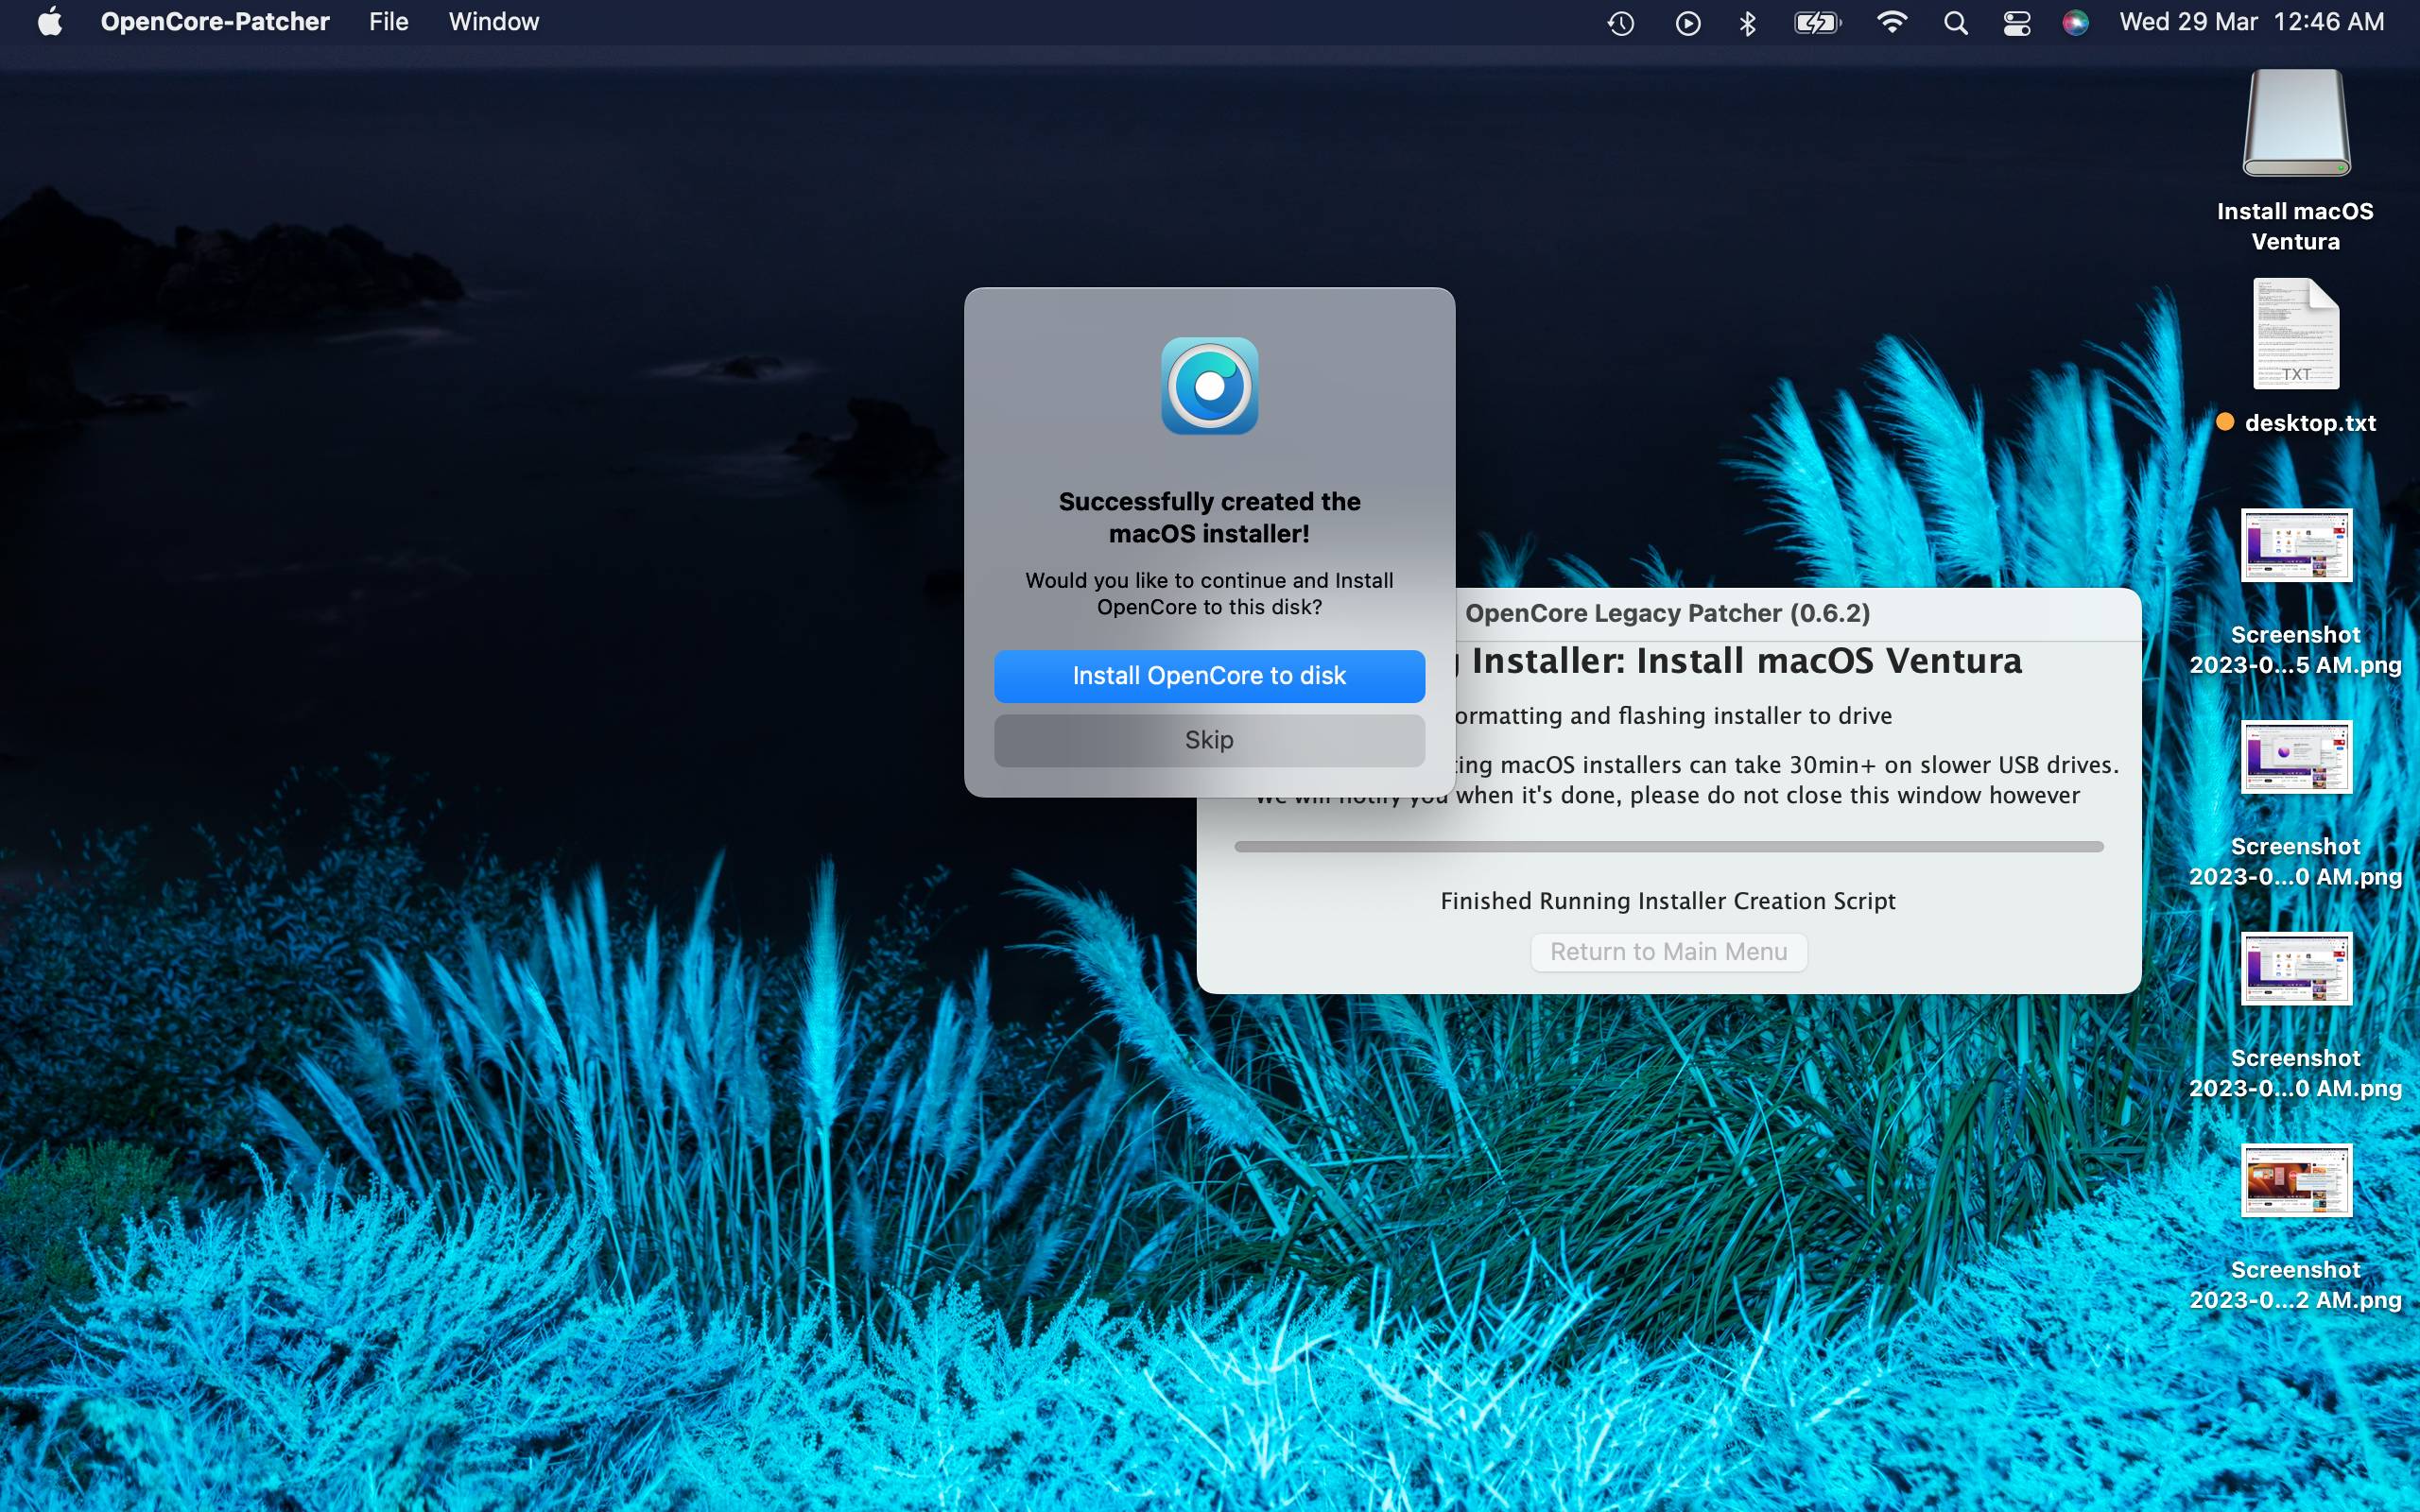Click the battery charging icon
Viewport: 2420px width, 1512px height.
[1817, 23]
